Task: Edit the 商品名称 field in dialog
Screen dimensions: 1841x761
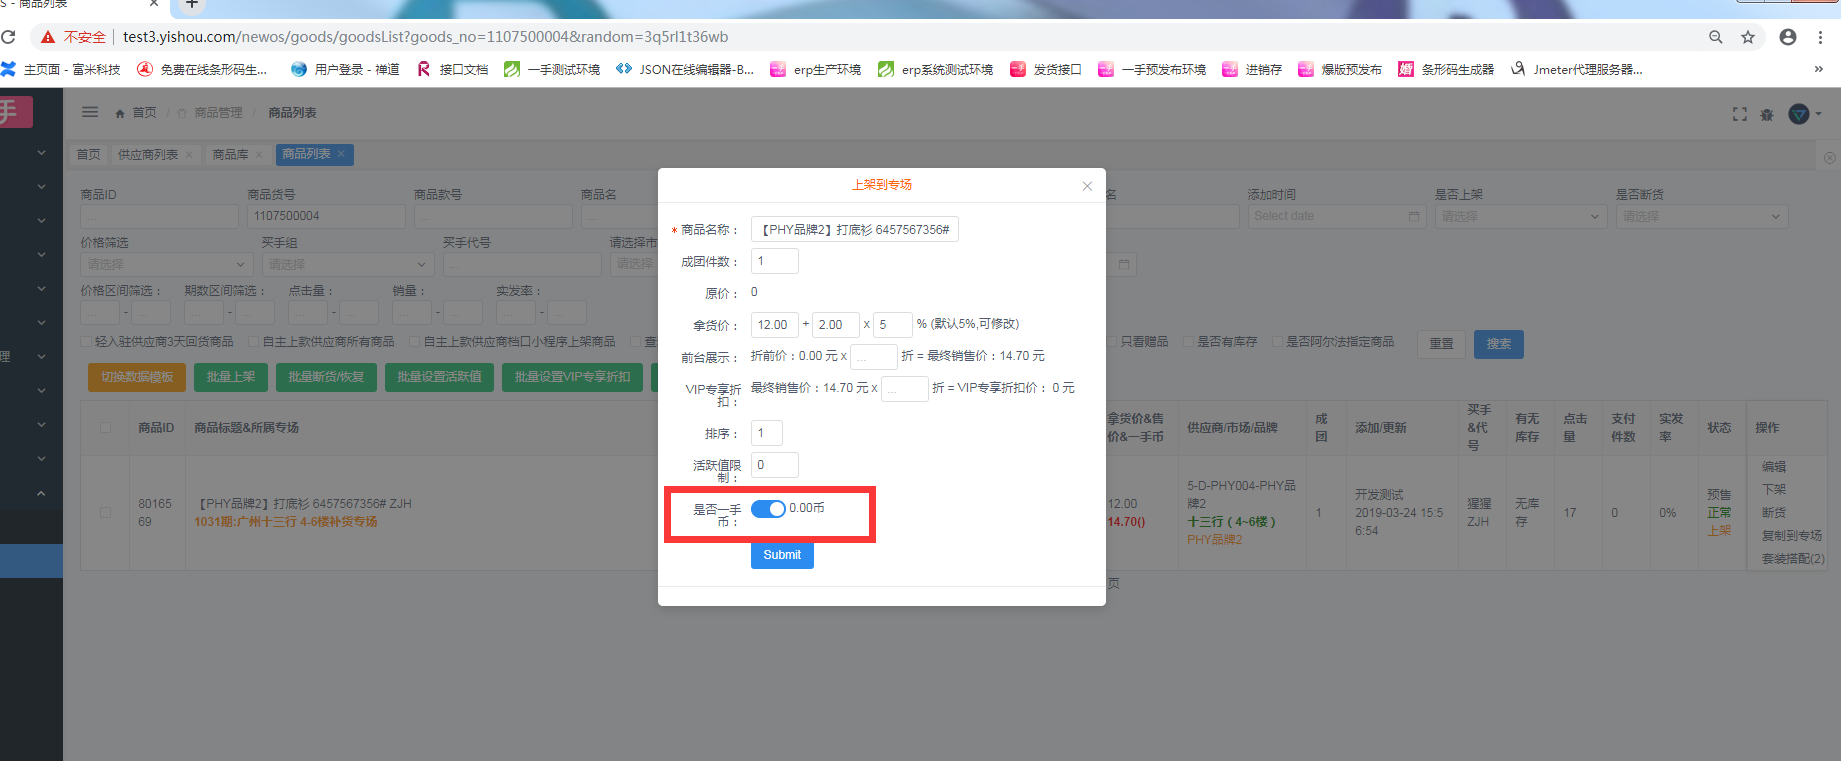Action: [855, 230]
